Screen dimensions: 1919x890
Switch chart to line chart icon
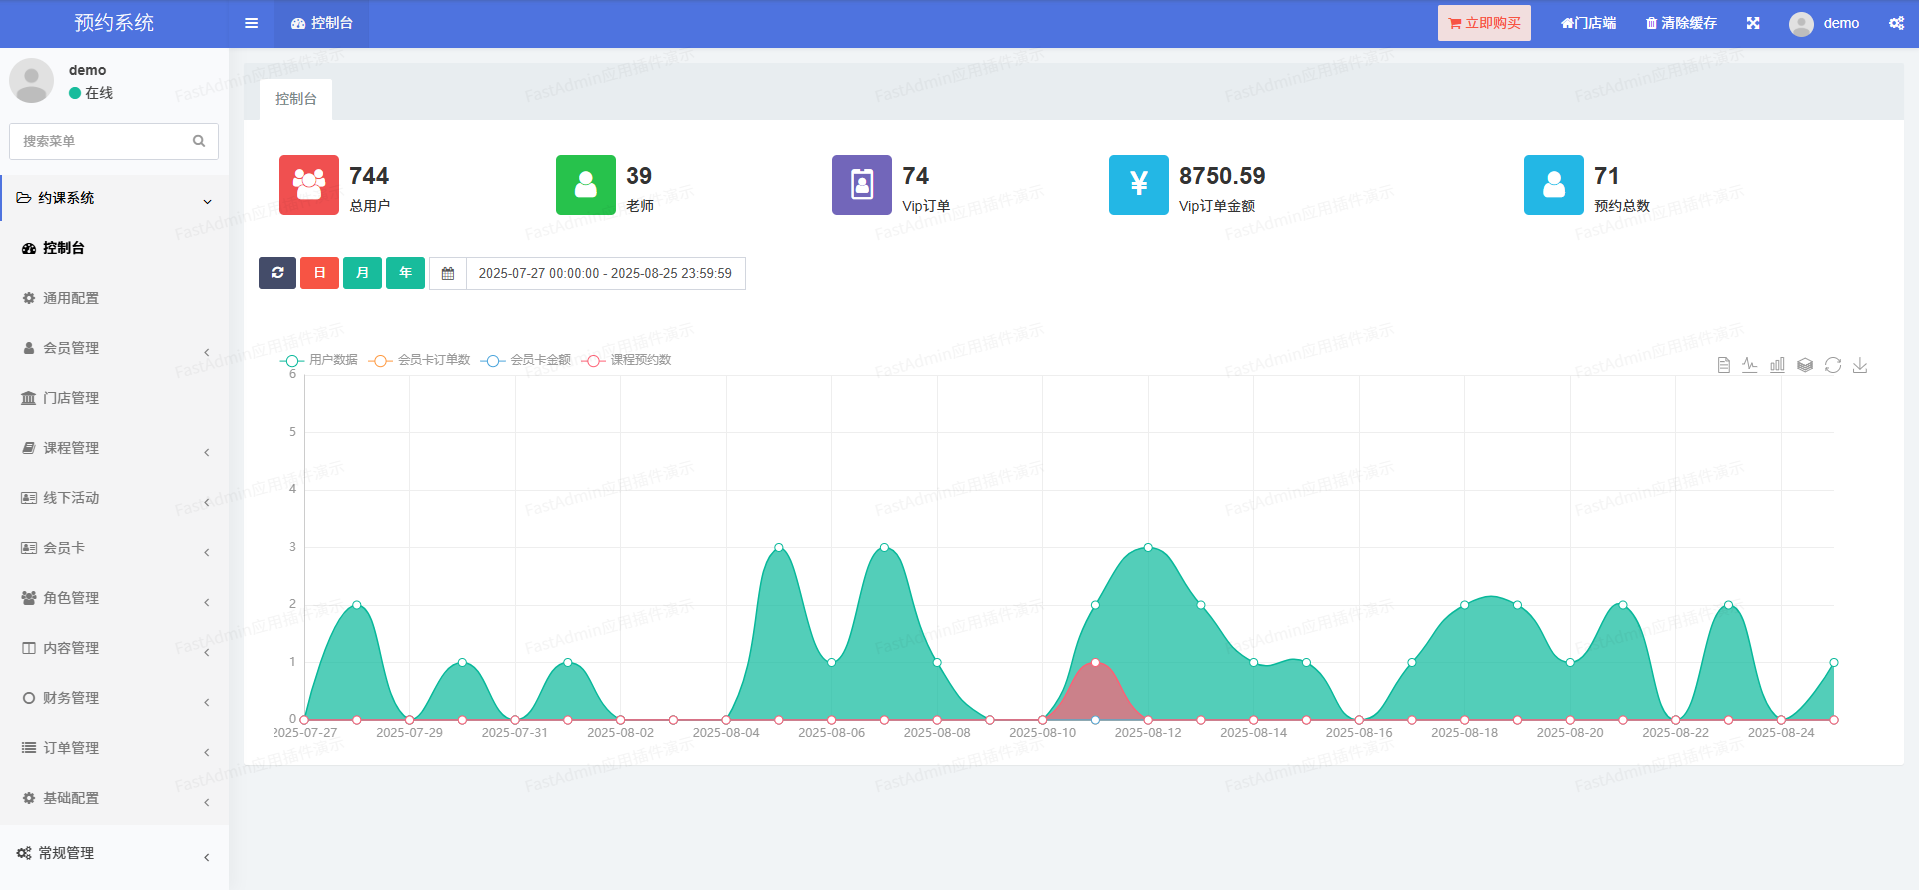[x=1749, y=365]
